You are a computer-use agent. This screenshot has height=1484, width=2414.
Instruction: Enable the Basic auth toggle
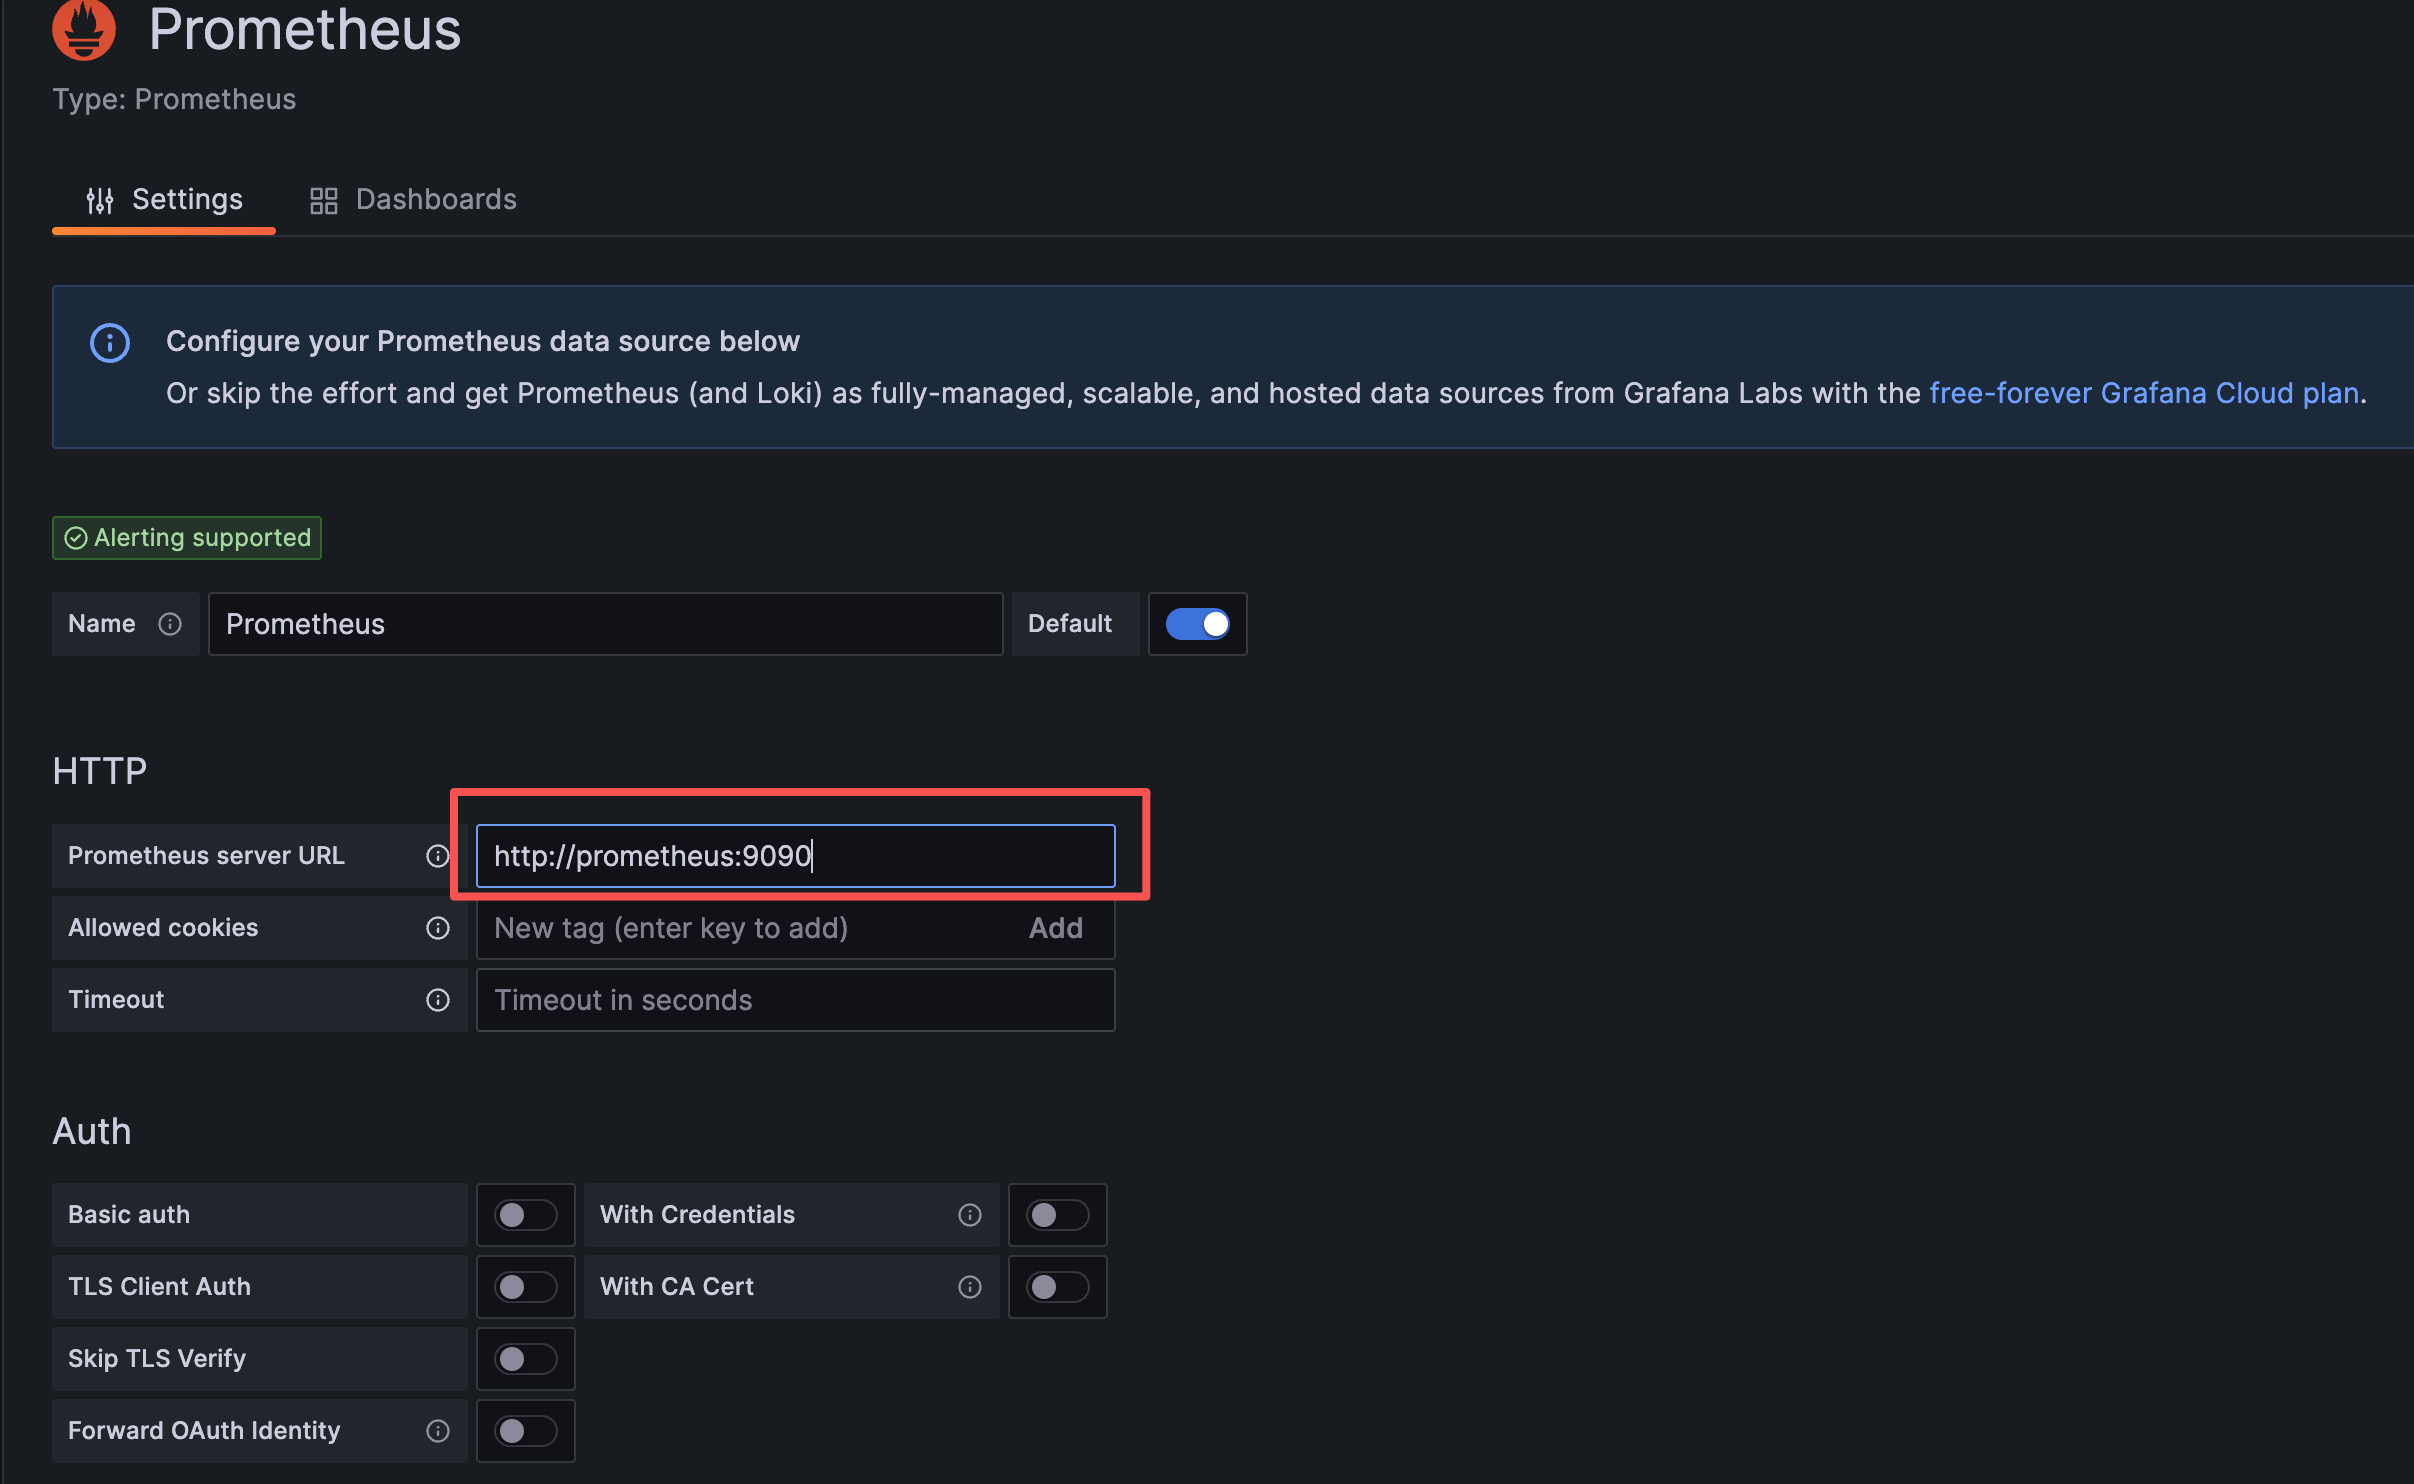click(525, 1215)
